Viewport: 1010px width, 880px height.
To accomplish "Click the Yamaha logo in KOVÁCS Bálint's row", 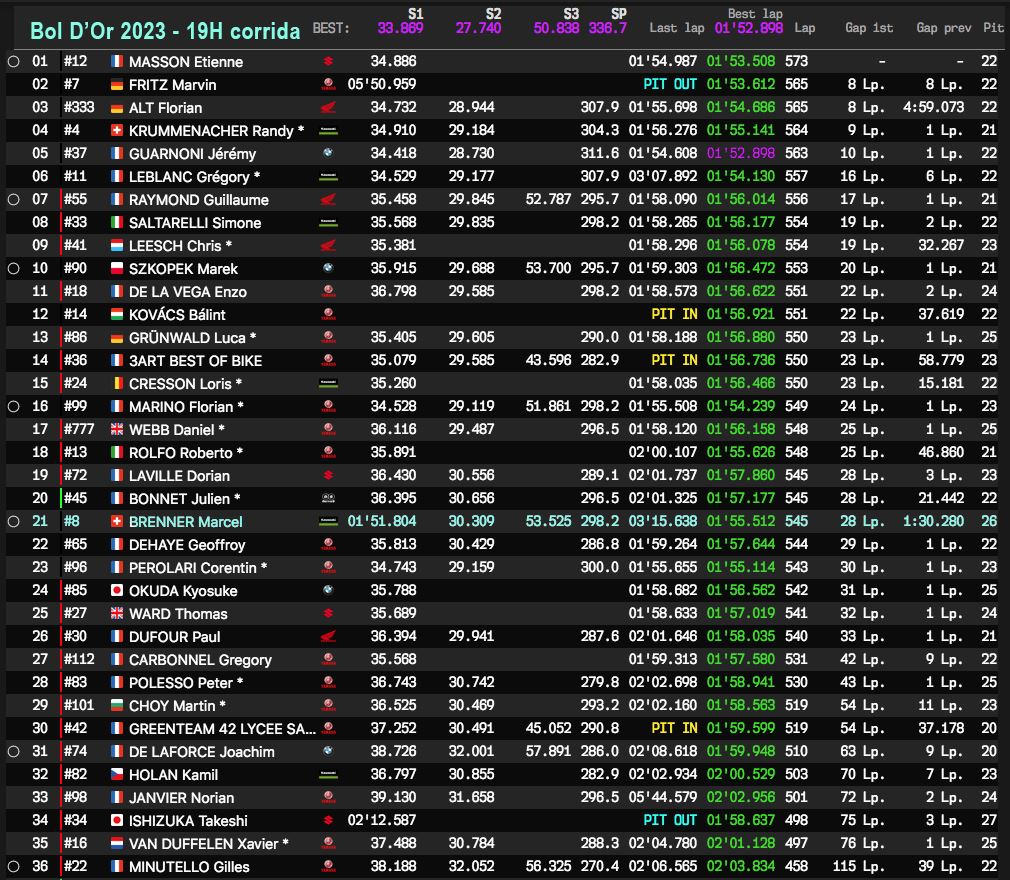I will coord(329,314).
